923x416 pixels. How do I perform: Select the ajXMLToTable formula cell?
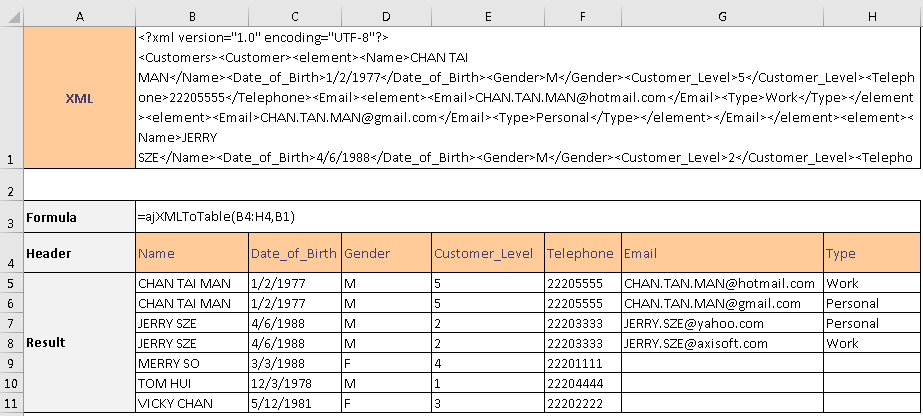(528, 217)
